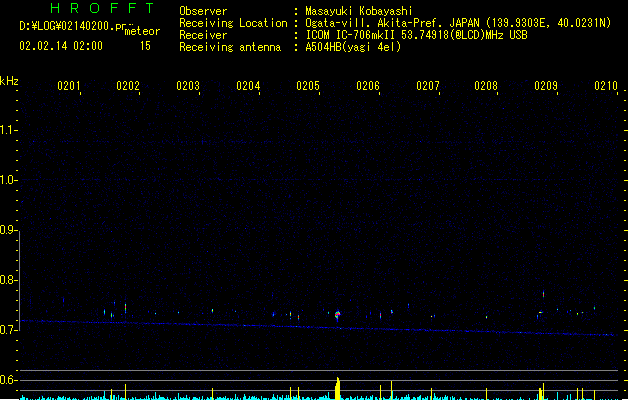Click the 1.1 kHz axis label

[8, 130]
